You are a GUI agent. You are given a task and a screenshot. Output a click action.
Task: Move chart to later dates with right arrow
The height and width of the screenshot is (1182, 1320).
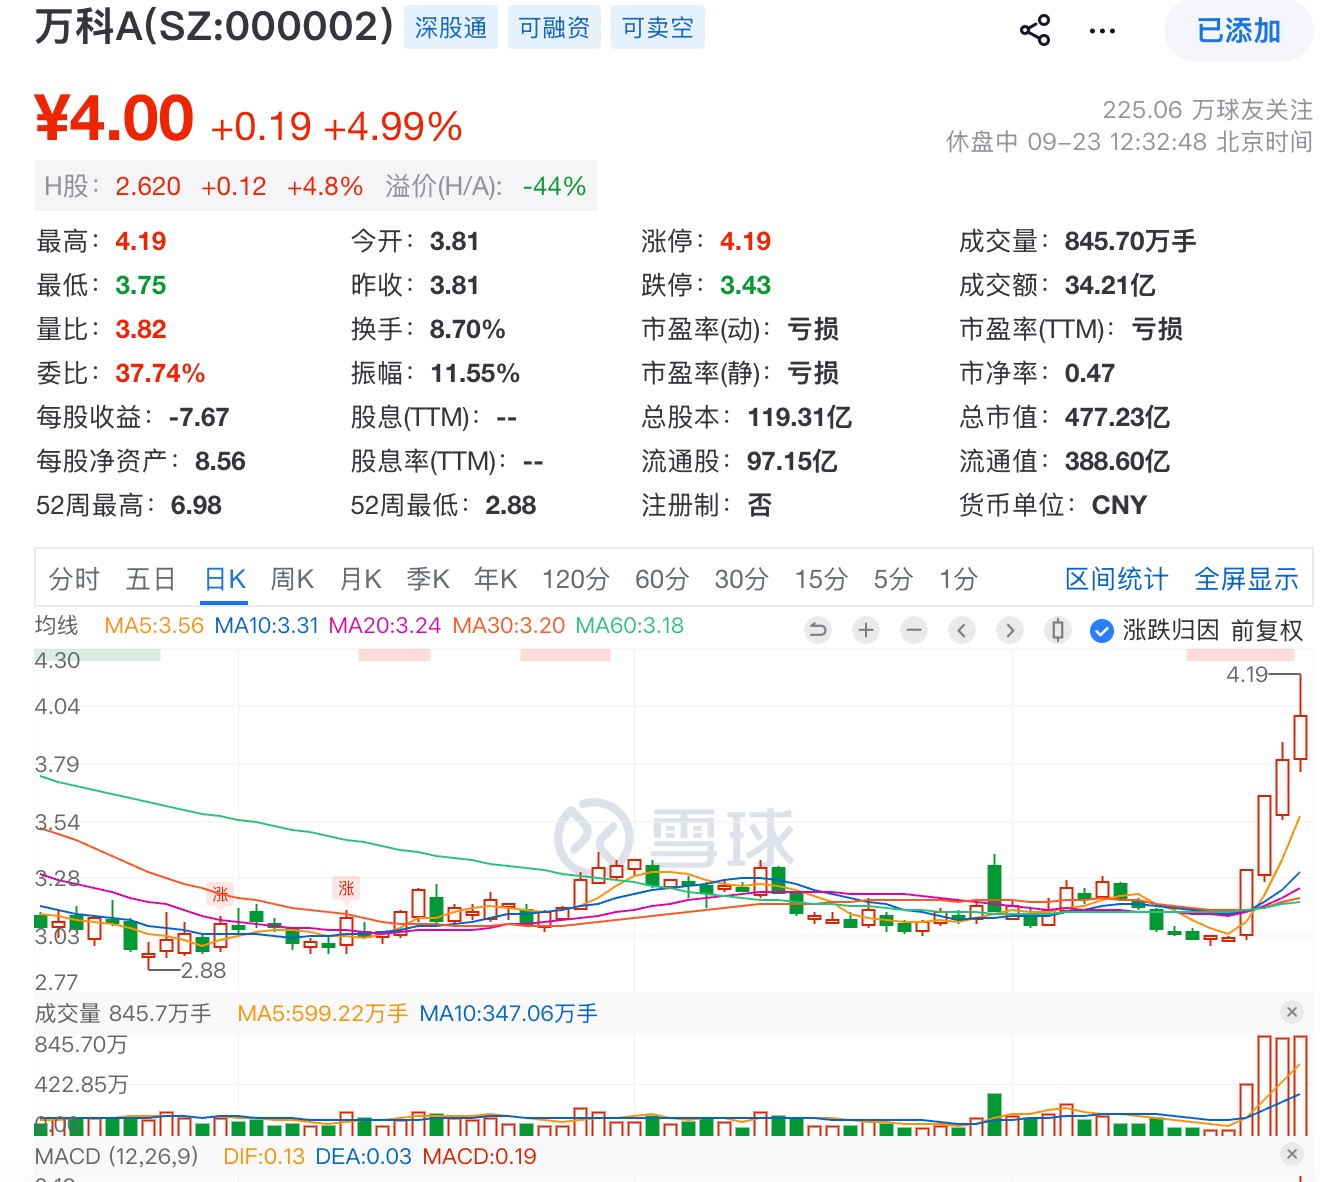(1010, 630)
